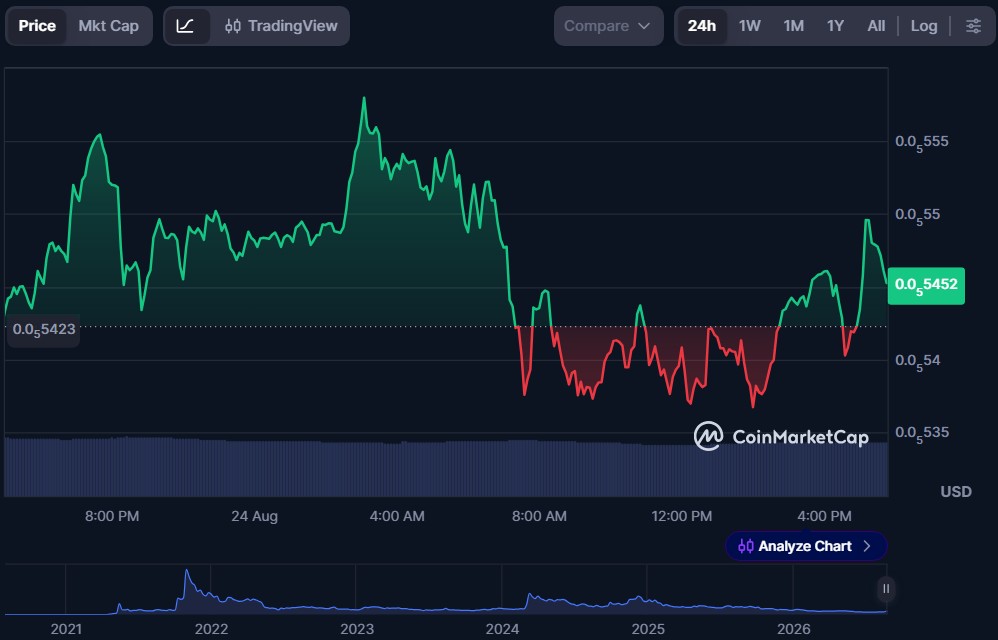
Task: Click the Analyze Chart button
Action: click(x=806, y=546)
